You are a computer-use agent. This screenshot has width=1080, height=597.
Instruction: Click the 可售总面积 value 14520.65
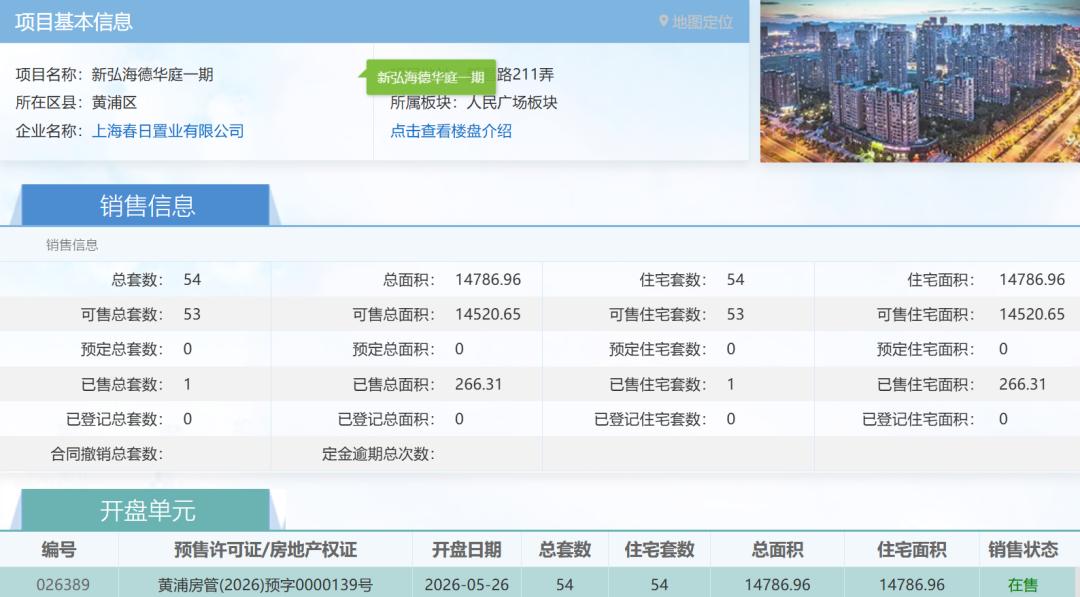[x=488, y=315]
